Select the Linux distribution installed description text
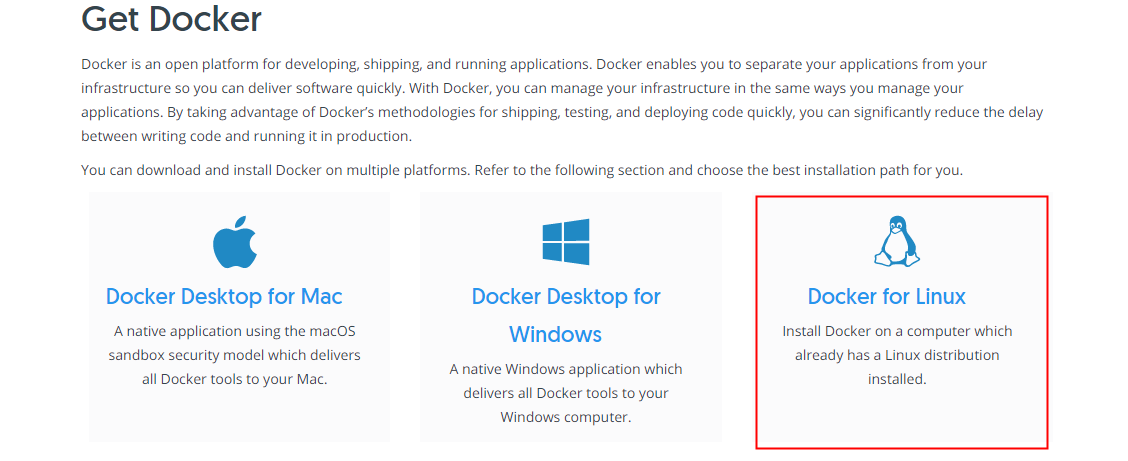The height and width of the screenshot is (461, 1128). tap(897, 355)
